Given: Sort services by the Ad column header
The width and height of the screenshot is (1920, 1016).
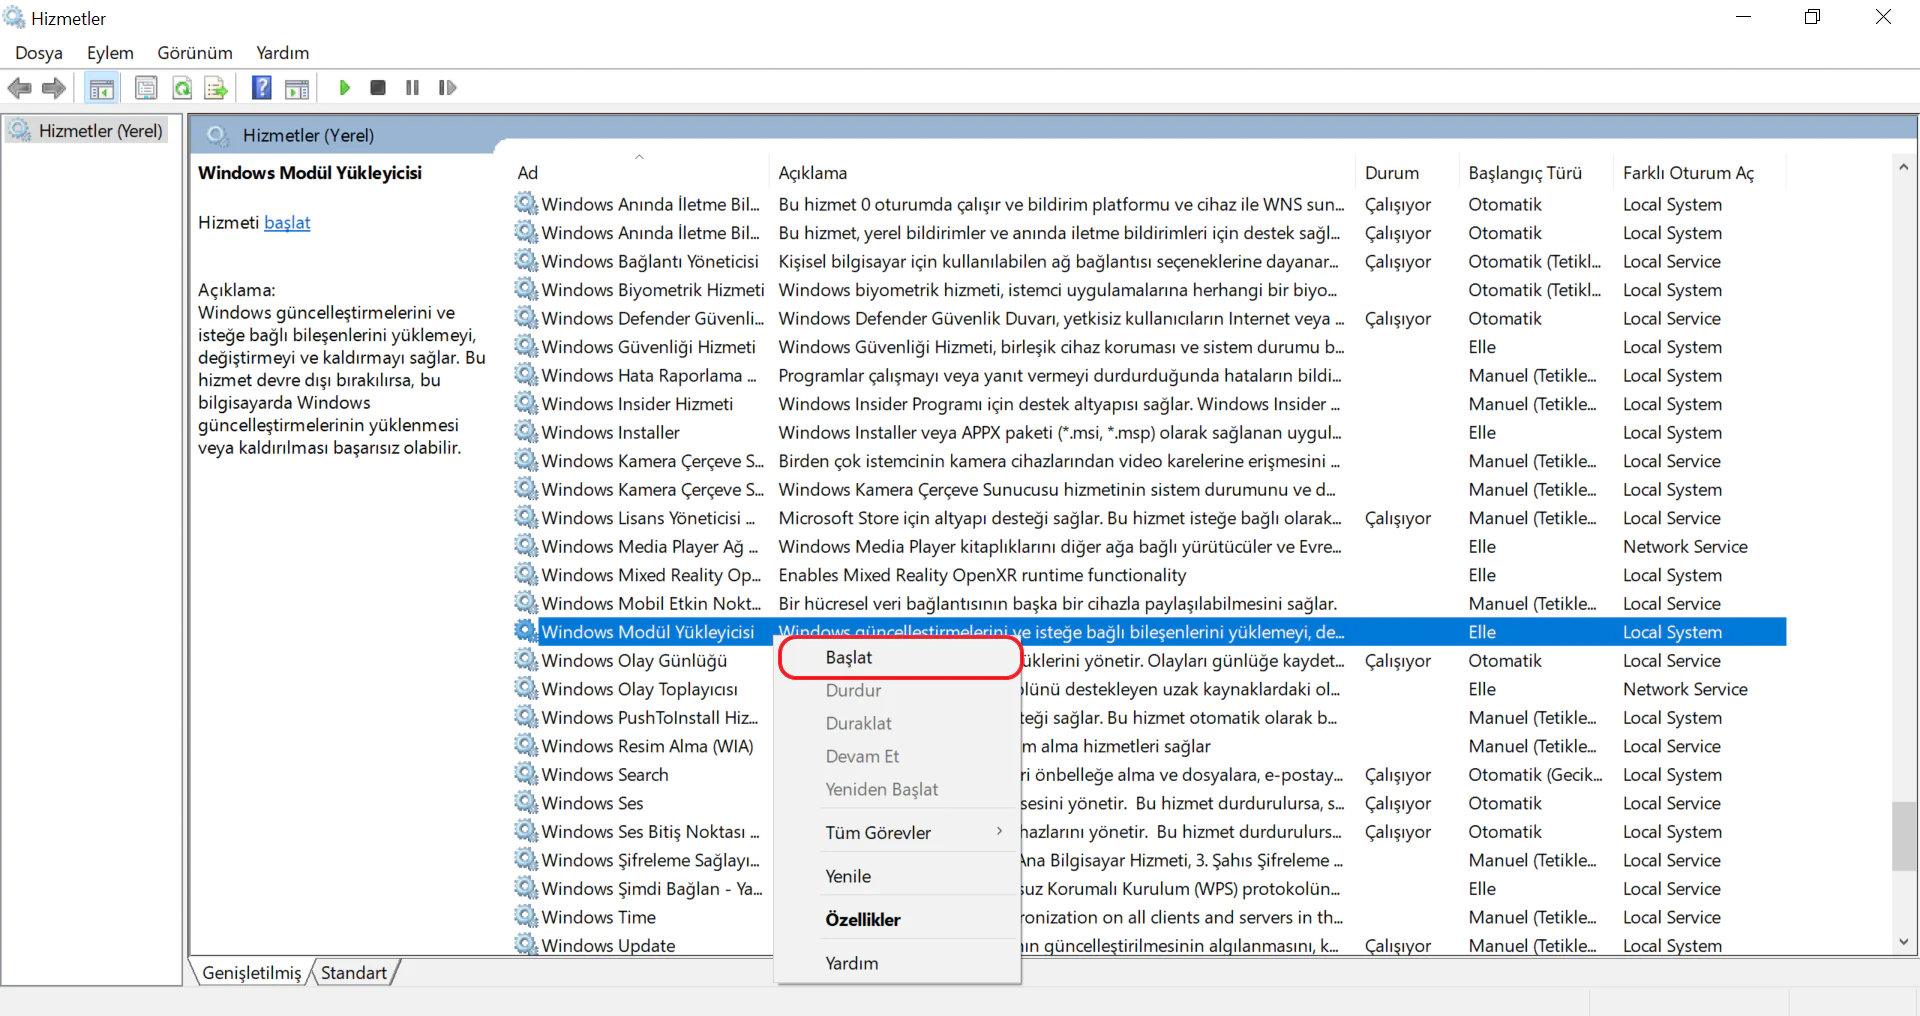Looking at the screenshot, I should 528,173.
